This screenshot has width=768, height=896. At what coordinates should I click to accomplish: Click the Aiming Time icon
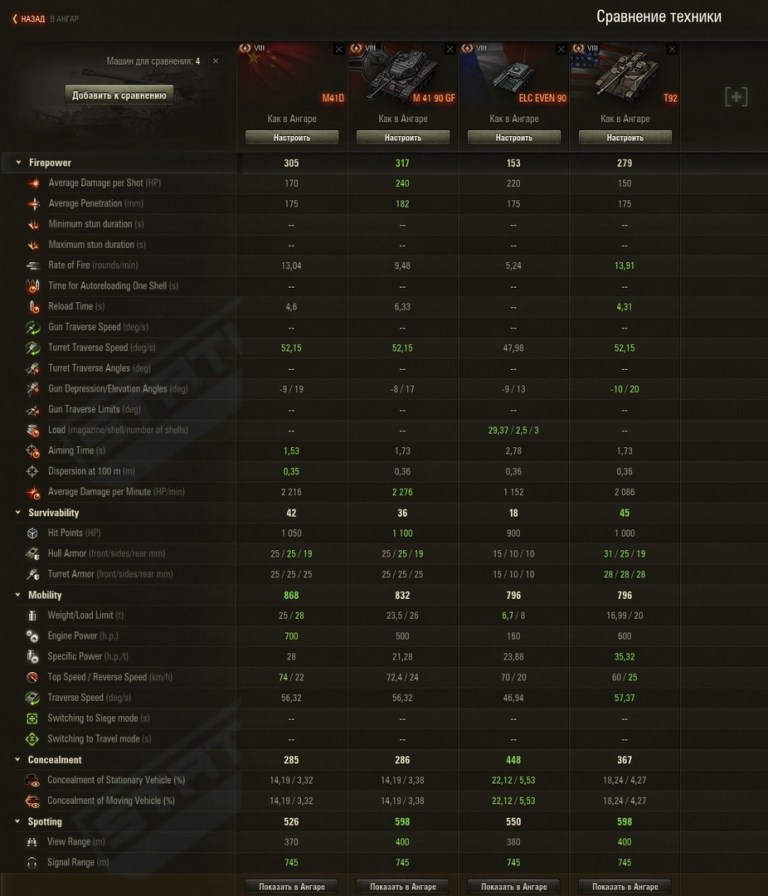(33, 451)
